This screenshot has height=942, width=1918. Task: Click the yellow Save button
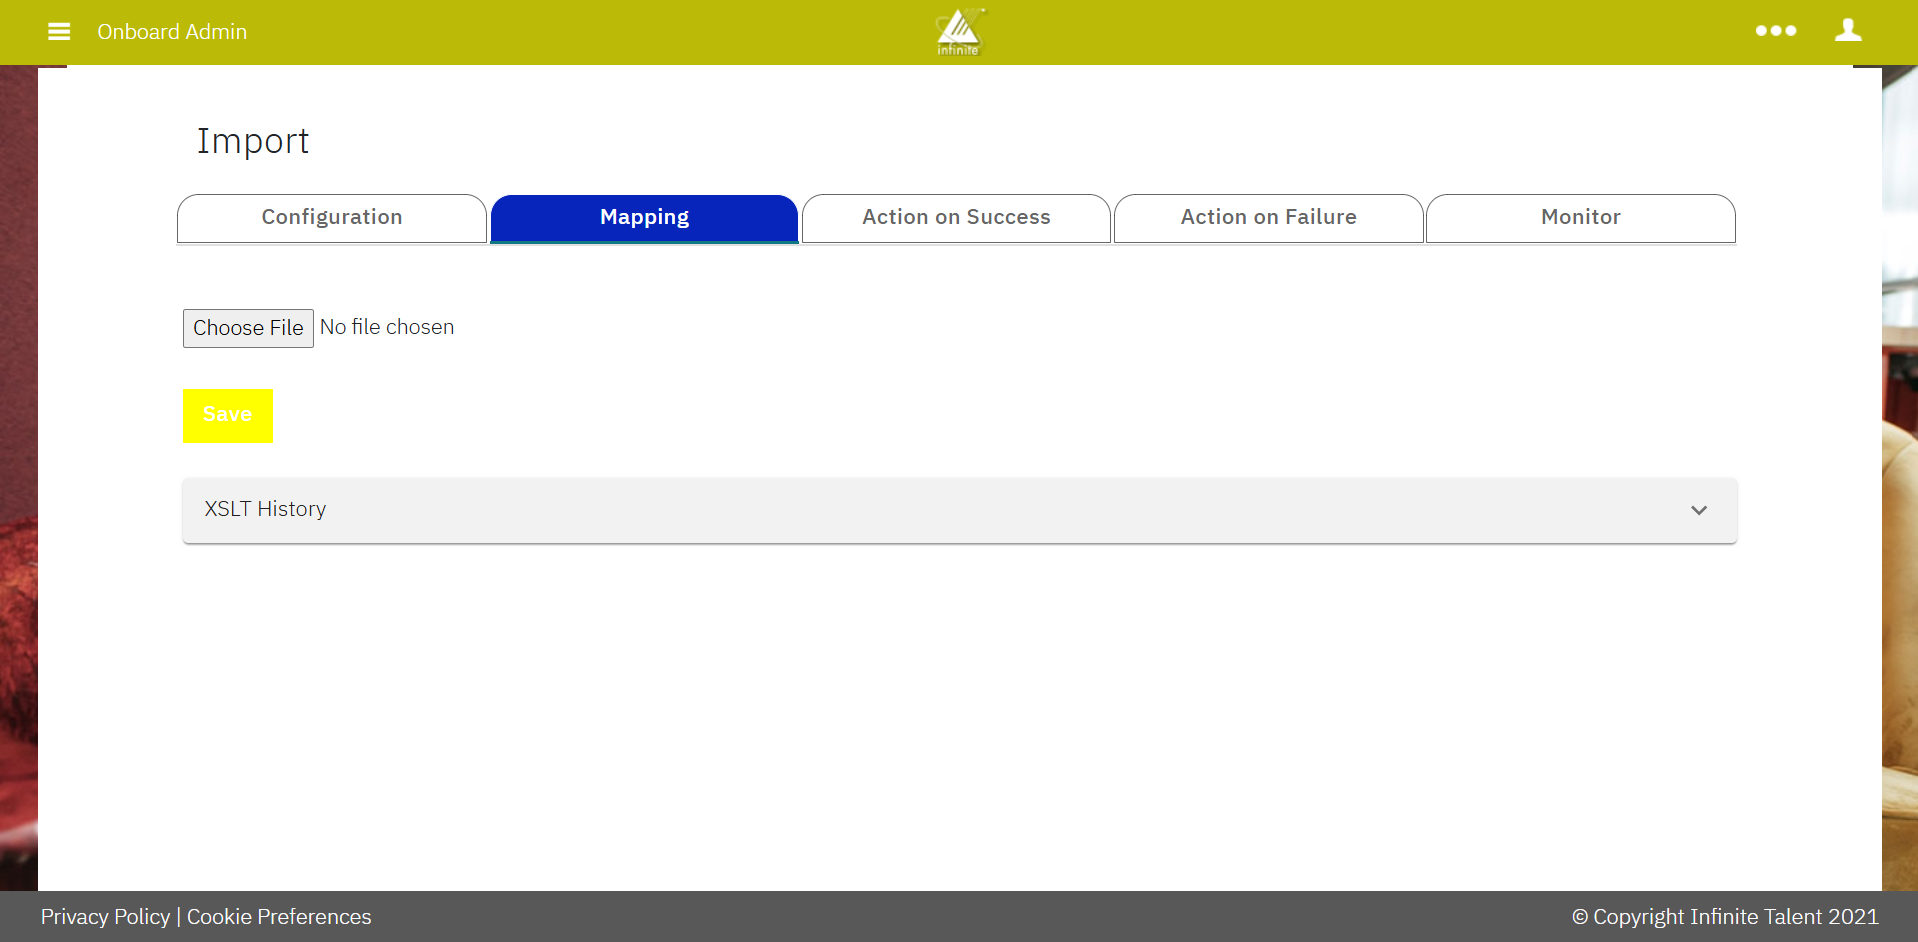coord(228,415)
